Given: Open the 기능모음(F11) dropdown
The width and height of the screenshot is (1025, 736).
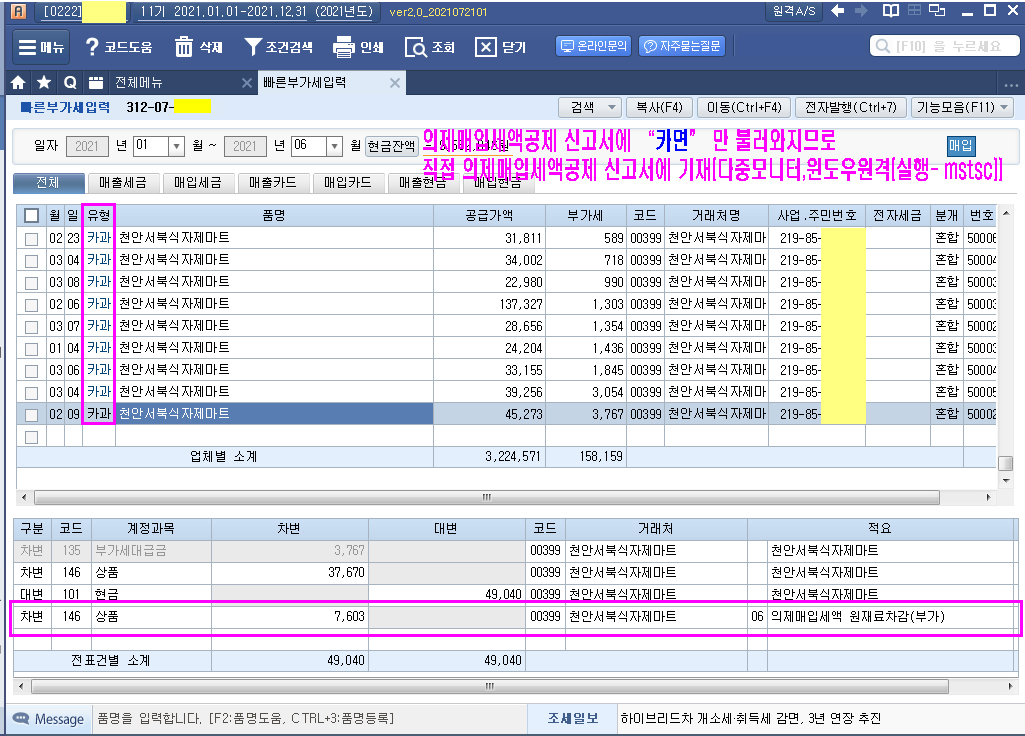Looking at the screenshot, I should [x=962, y=107].
